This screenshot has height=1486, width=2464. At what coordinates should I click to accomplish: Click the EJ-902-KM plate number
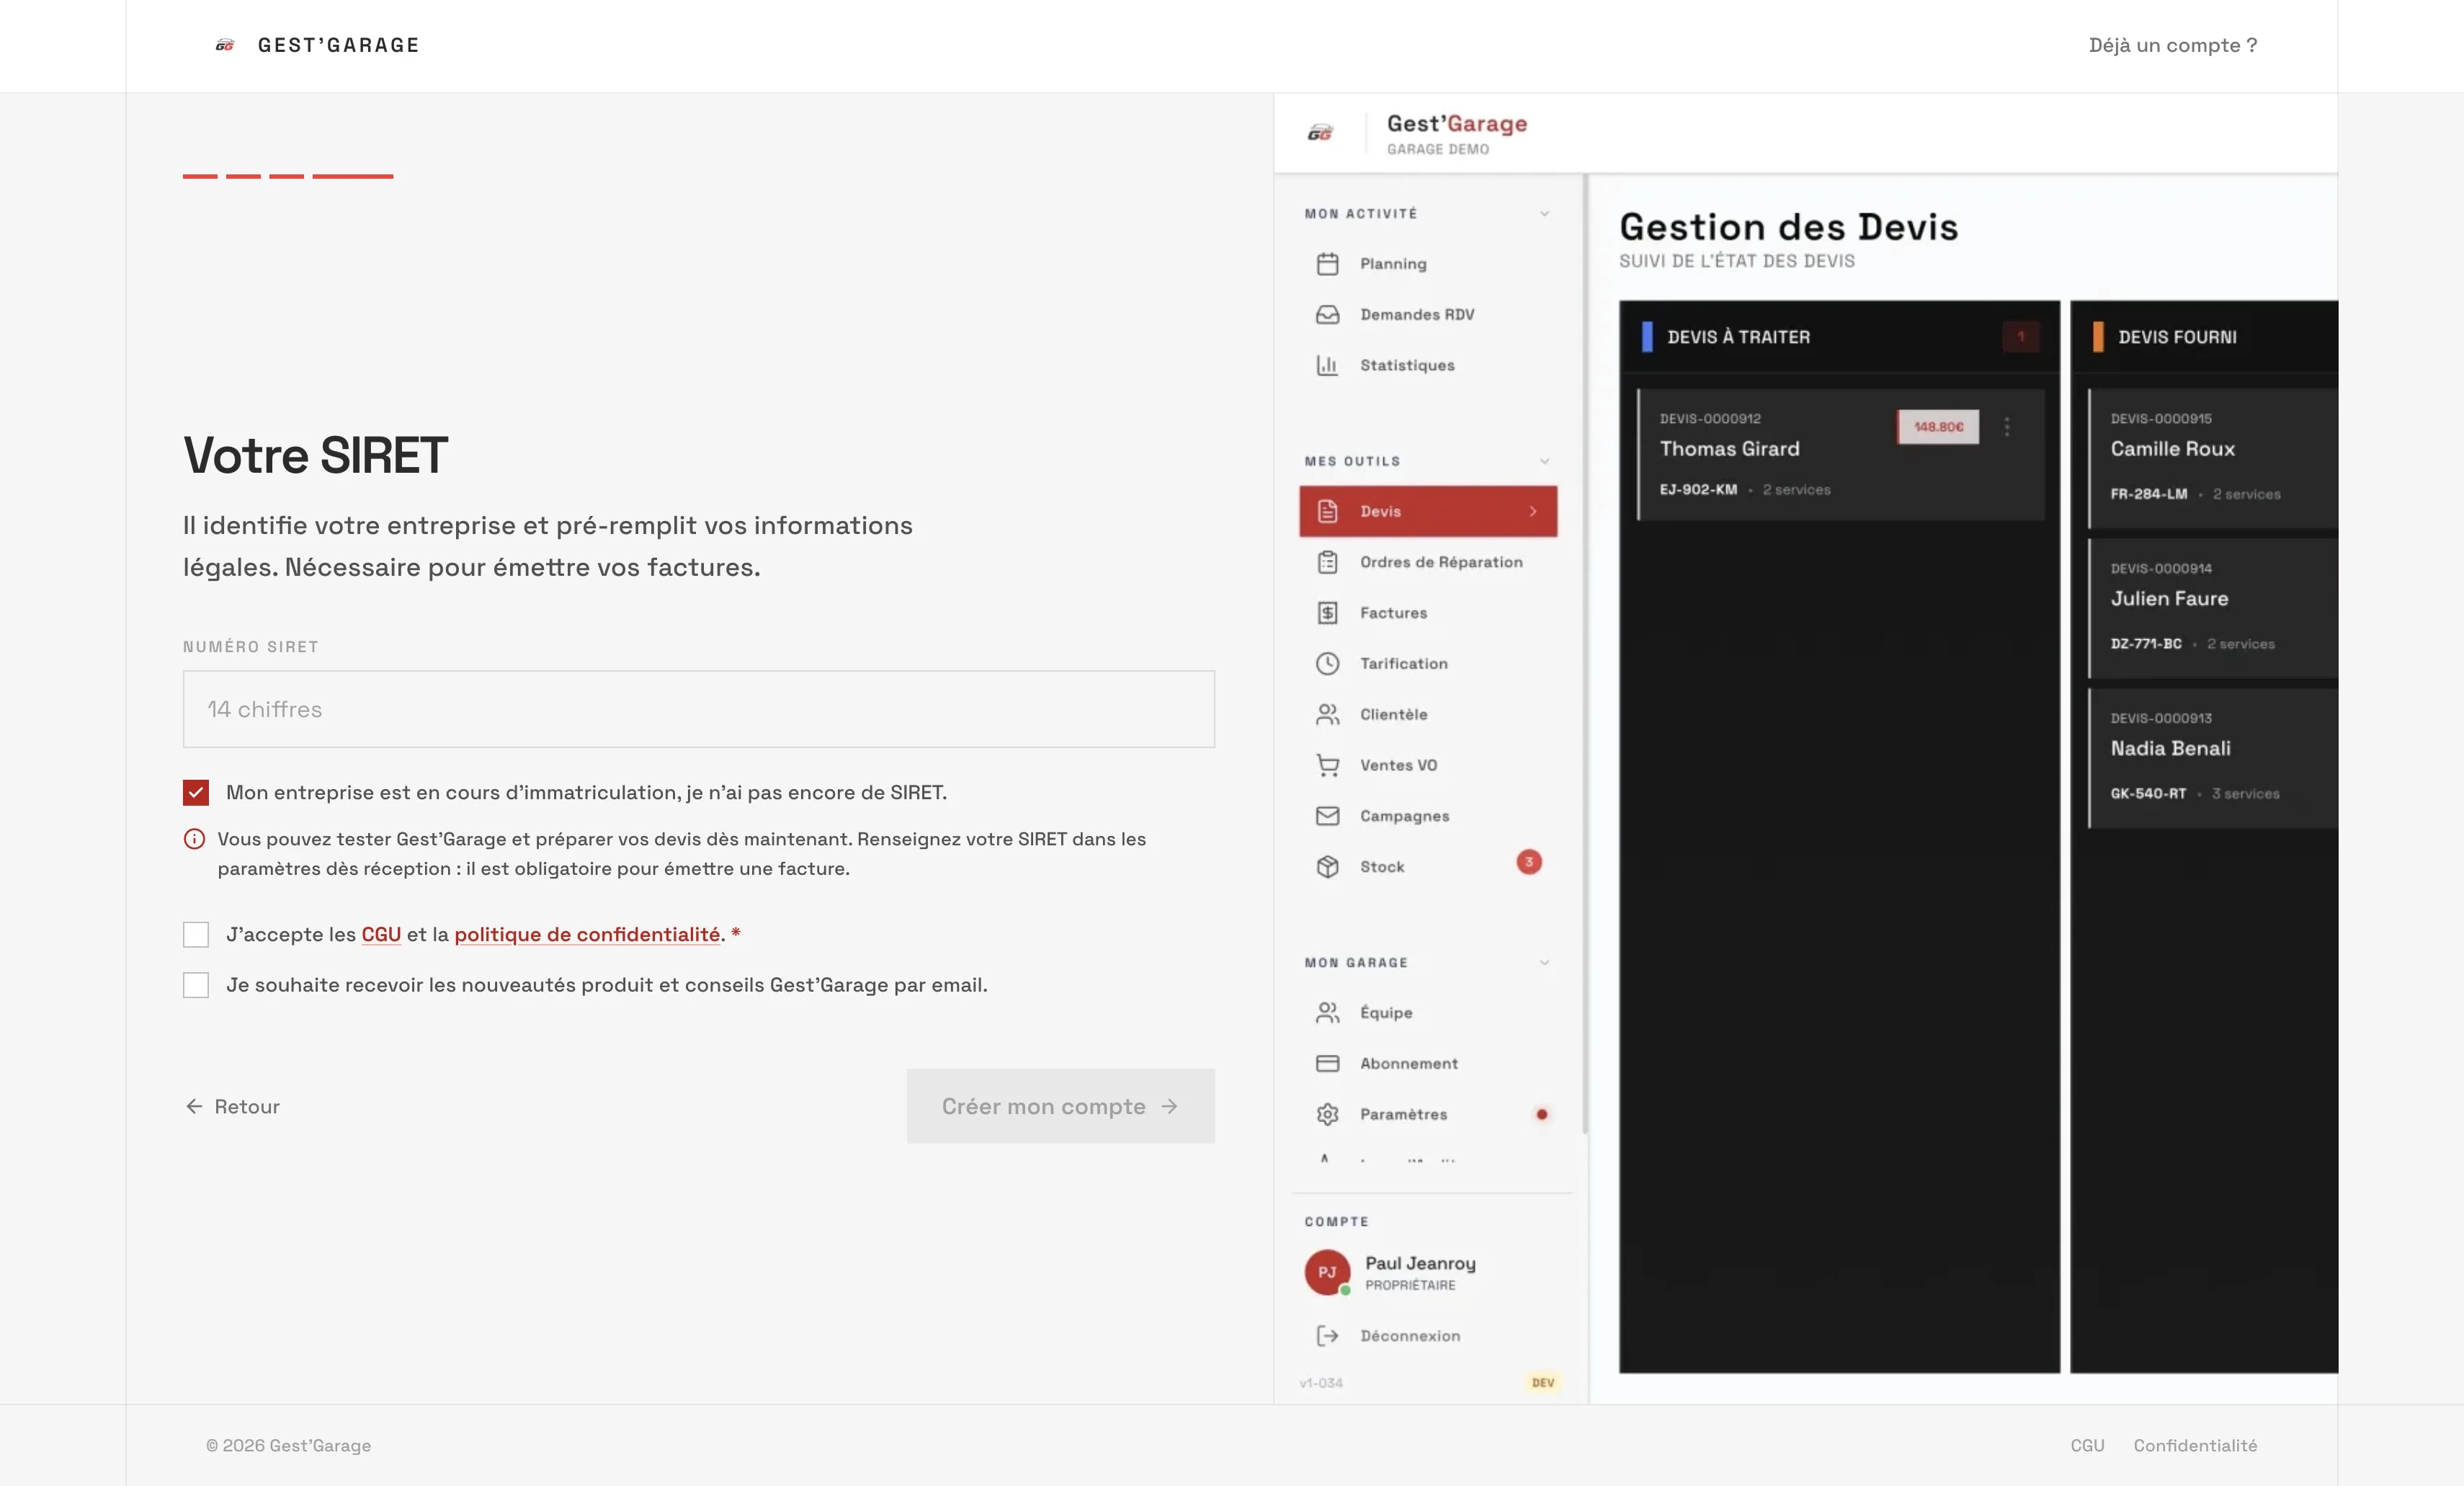point(1698,490)
